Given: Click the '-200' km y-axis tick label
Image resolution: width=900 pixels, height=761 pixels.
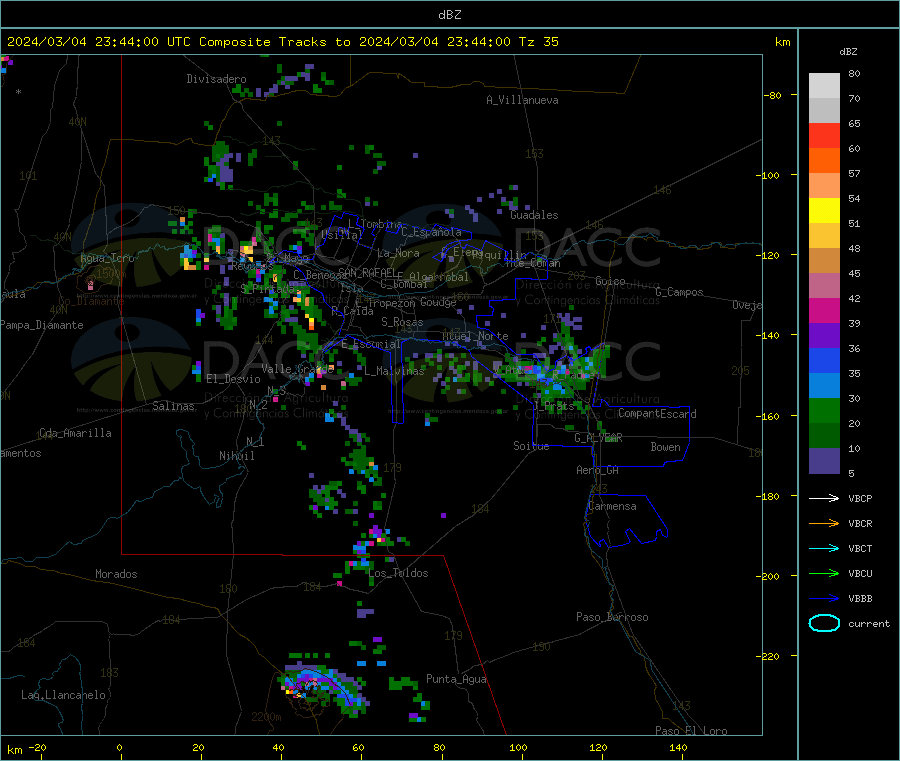Looking at the screenshot, I should pos(770,576).
